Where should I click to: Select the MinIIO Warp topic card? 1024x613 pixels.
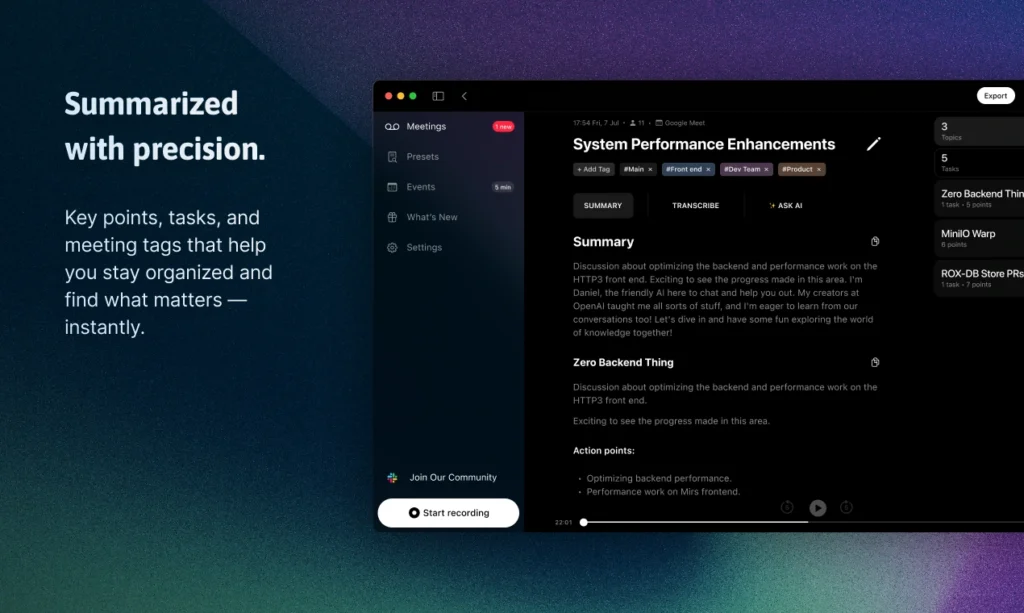click(979, 238)
